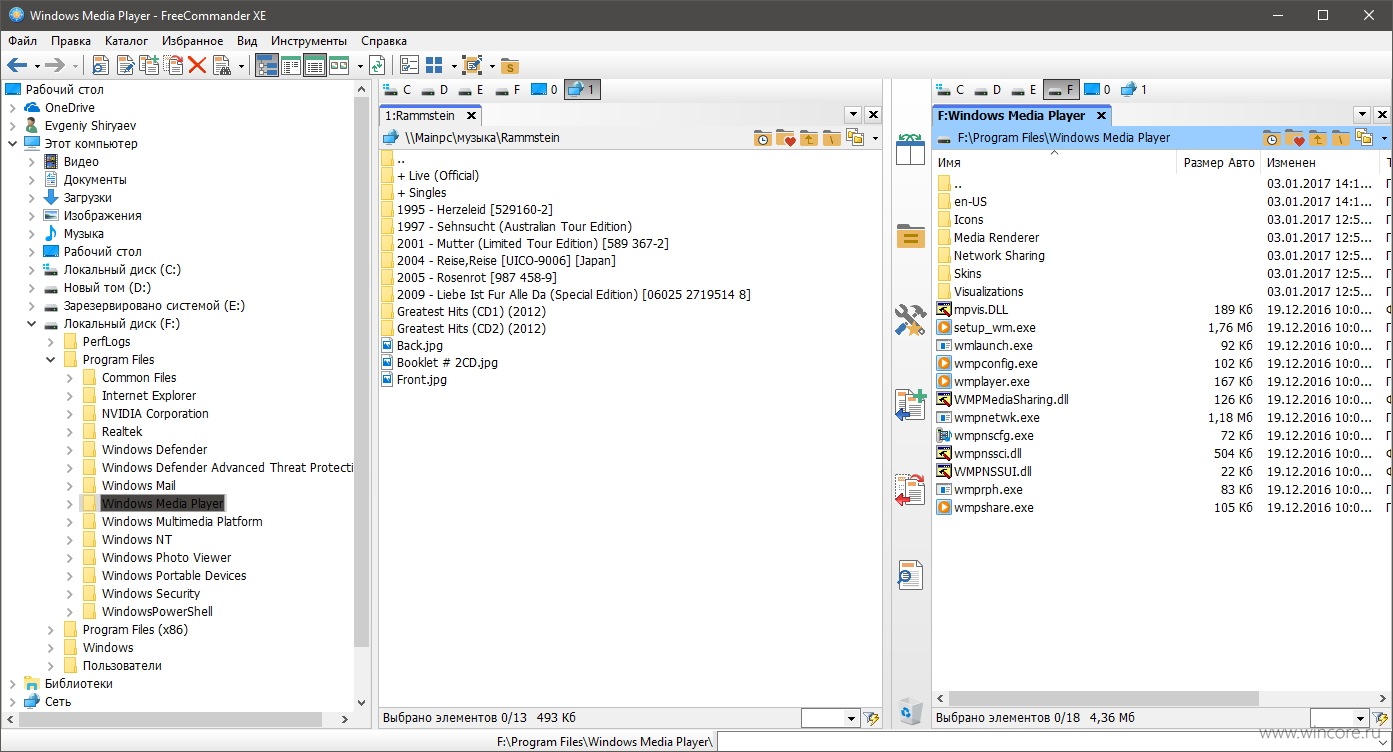Open the view mode dropdown arrow
This screenshot has width=1393, height=752.
(x=359, y=66)
